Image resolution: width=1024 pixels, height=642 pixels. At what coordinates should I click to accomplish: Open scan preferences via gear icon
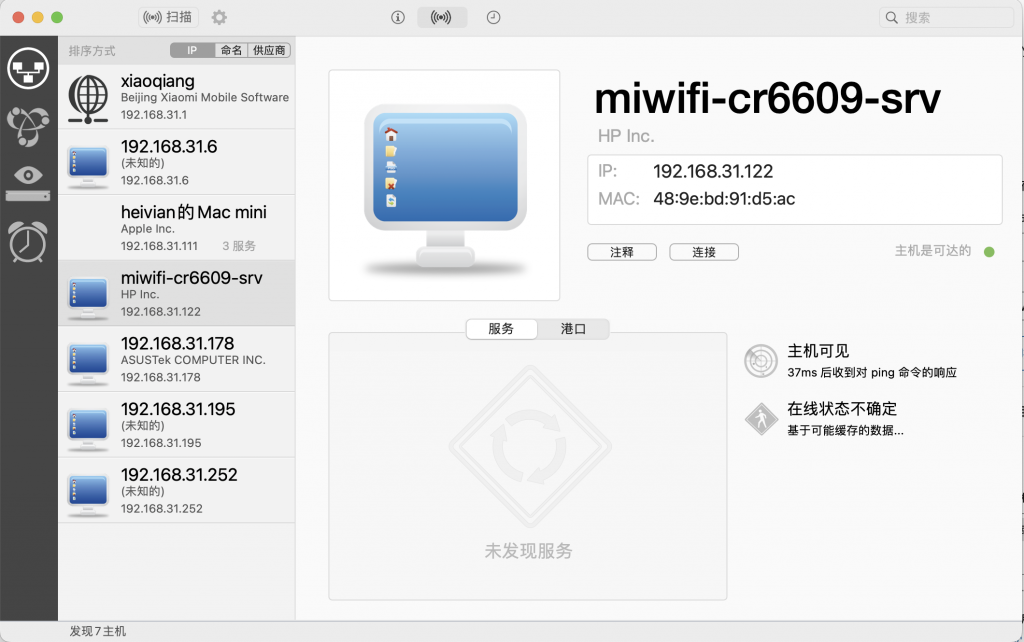click(x=218, y=16)
